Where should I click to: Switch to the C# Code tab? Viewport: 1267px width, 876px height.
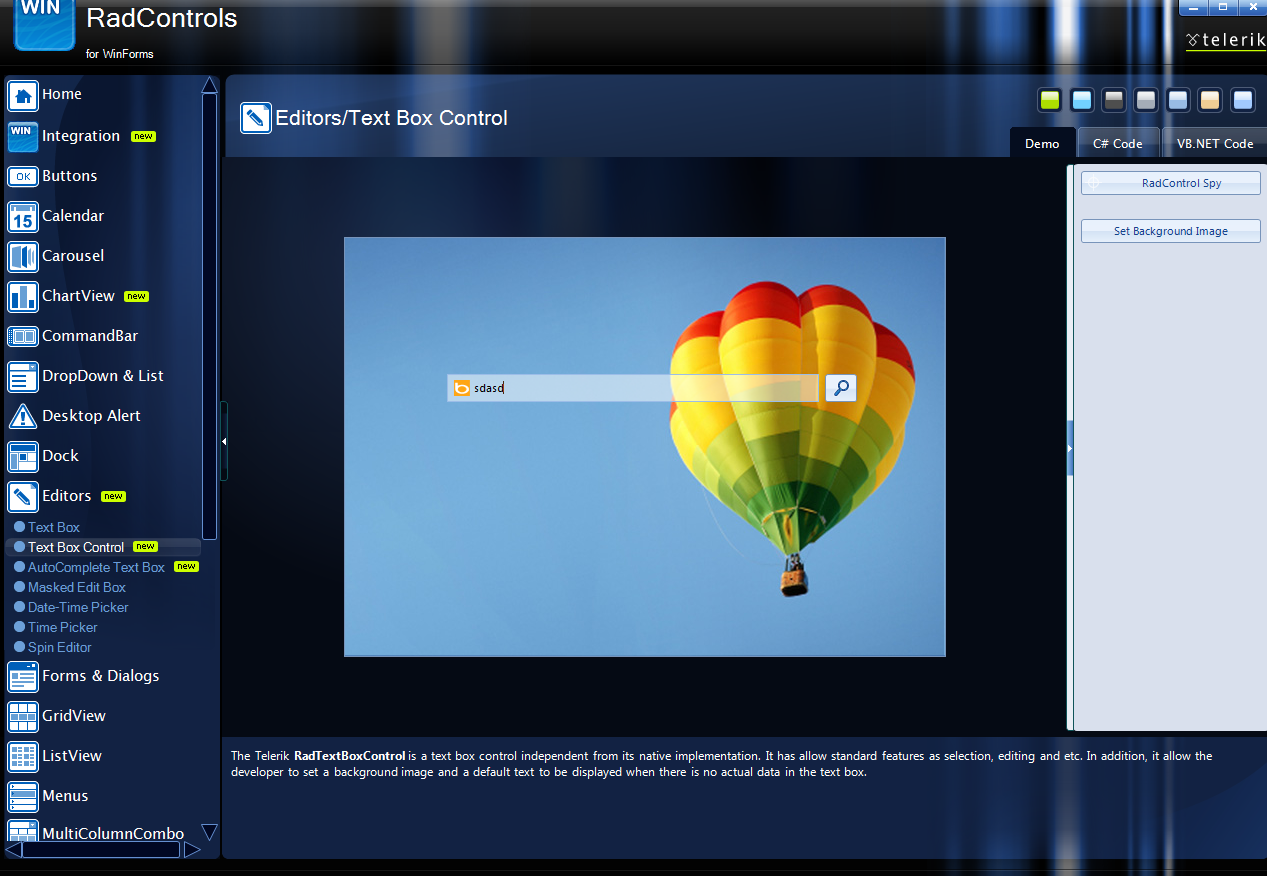tap(1118, 143)
